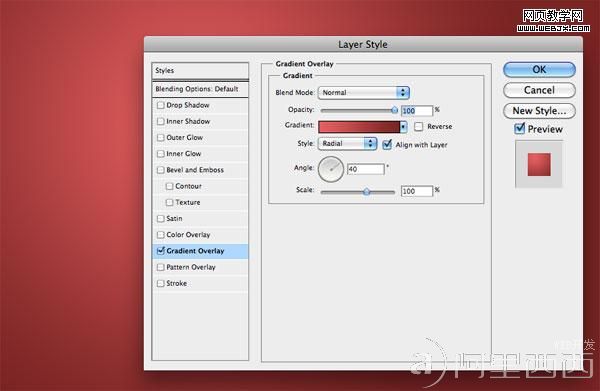Select the Bevel and Emboss label
Screen dimensions: 600x391
click(195, 170)
